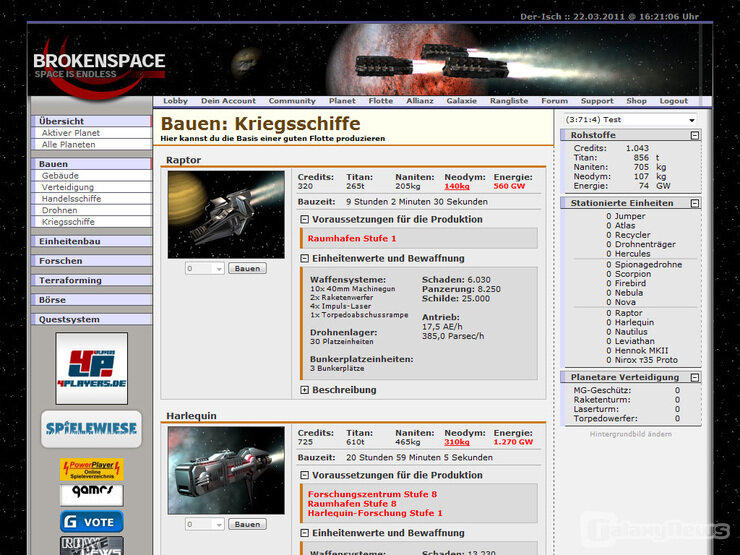
Task: Click the Harlequin ship image
Action: (x=226, y=471)
